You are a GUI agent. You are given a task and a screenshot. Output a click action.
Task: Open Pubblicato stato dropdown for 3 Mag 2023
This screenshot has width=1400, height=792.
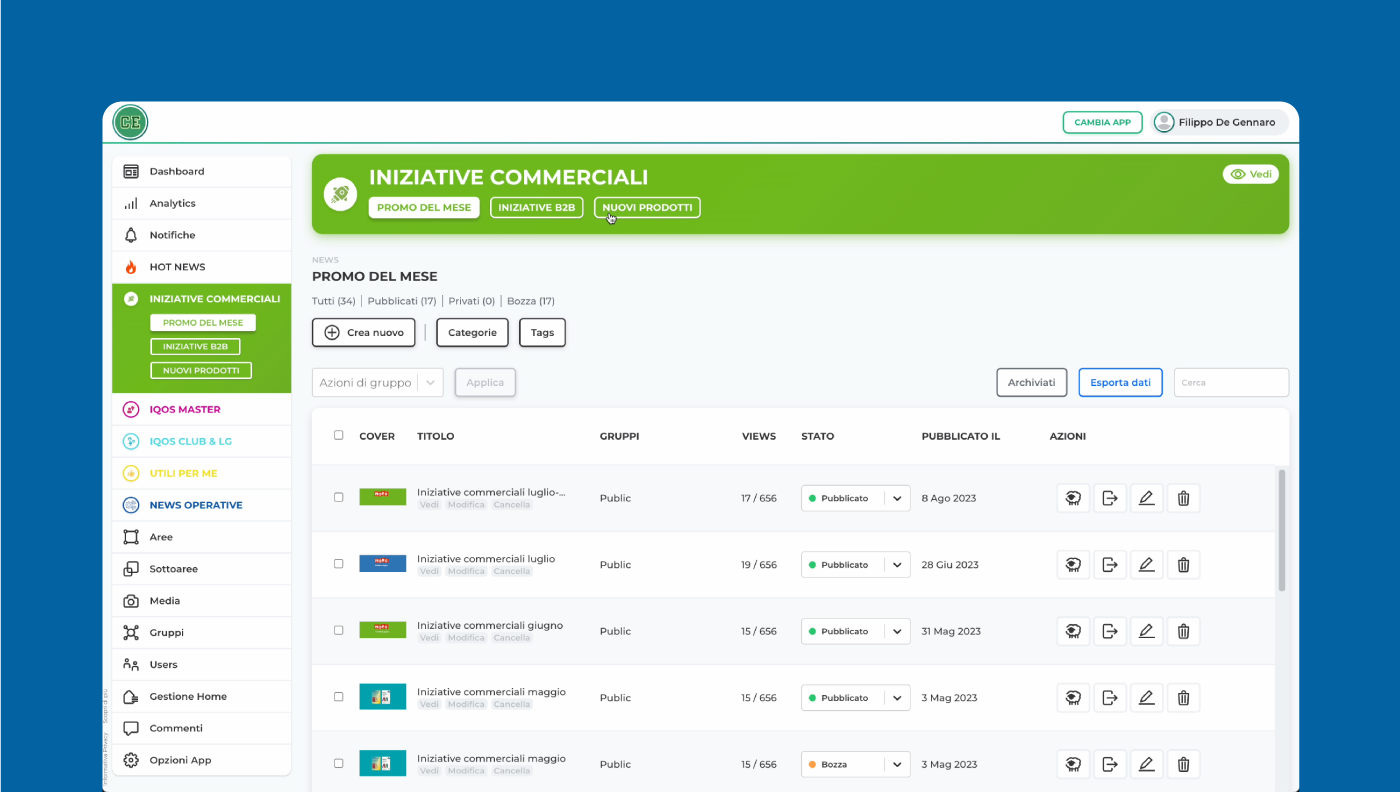coord(855,698)
